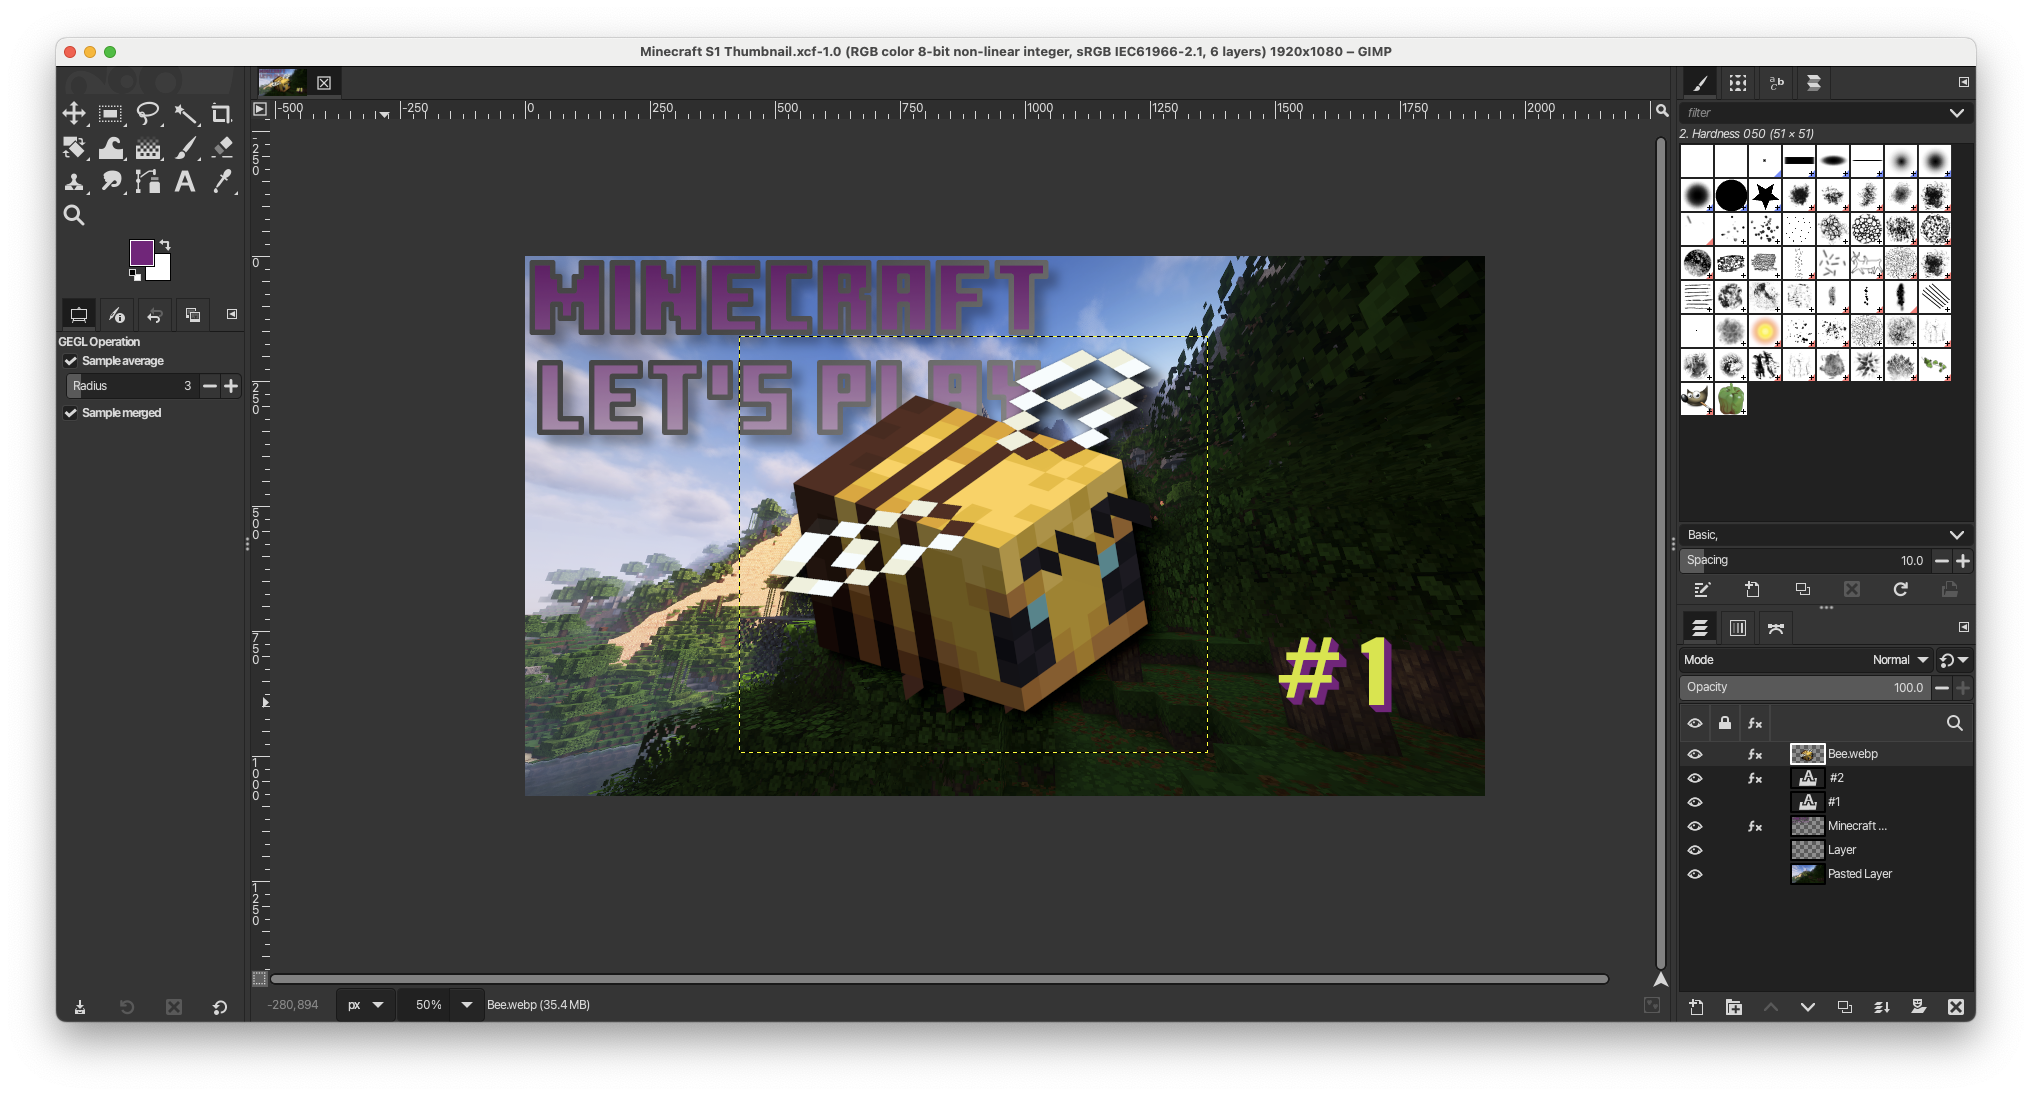Image resolution: width=2032 pixels, height=1096 pixels.
Task: Select the Fuzzy Select magic wand tool
Action: 185,113
